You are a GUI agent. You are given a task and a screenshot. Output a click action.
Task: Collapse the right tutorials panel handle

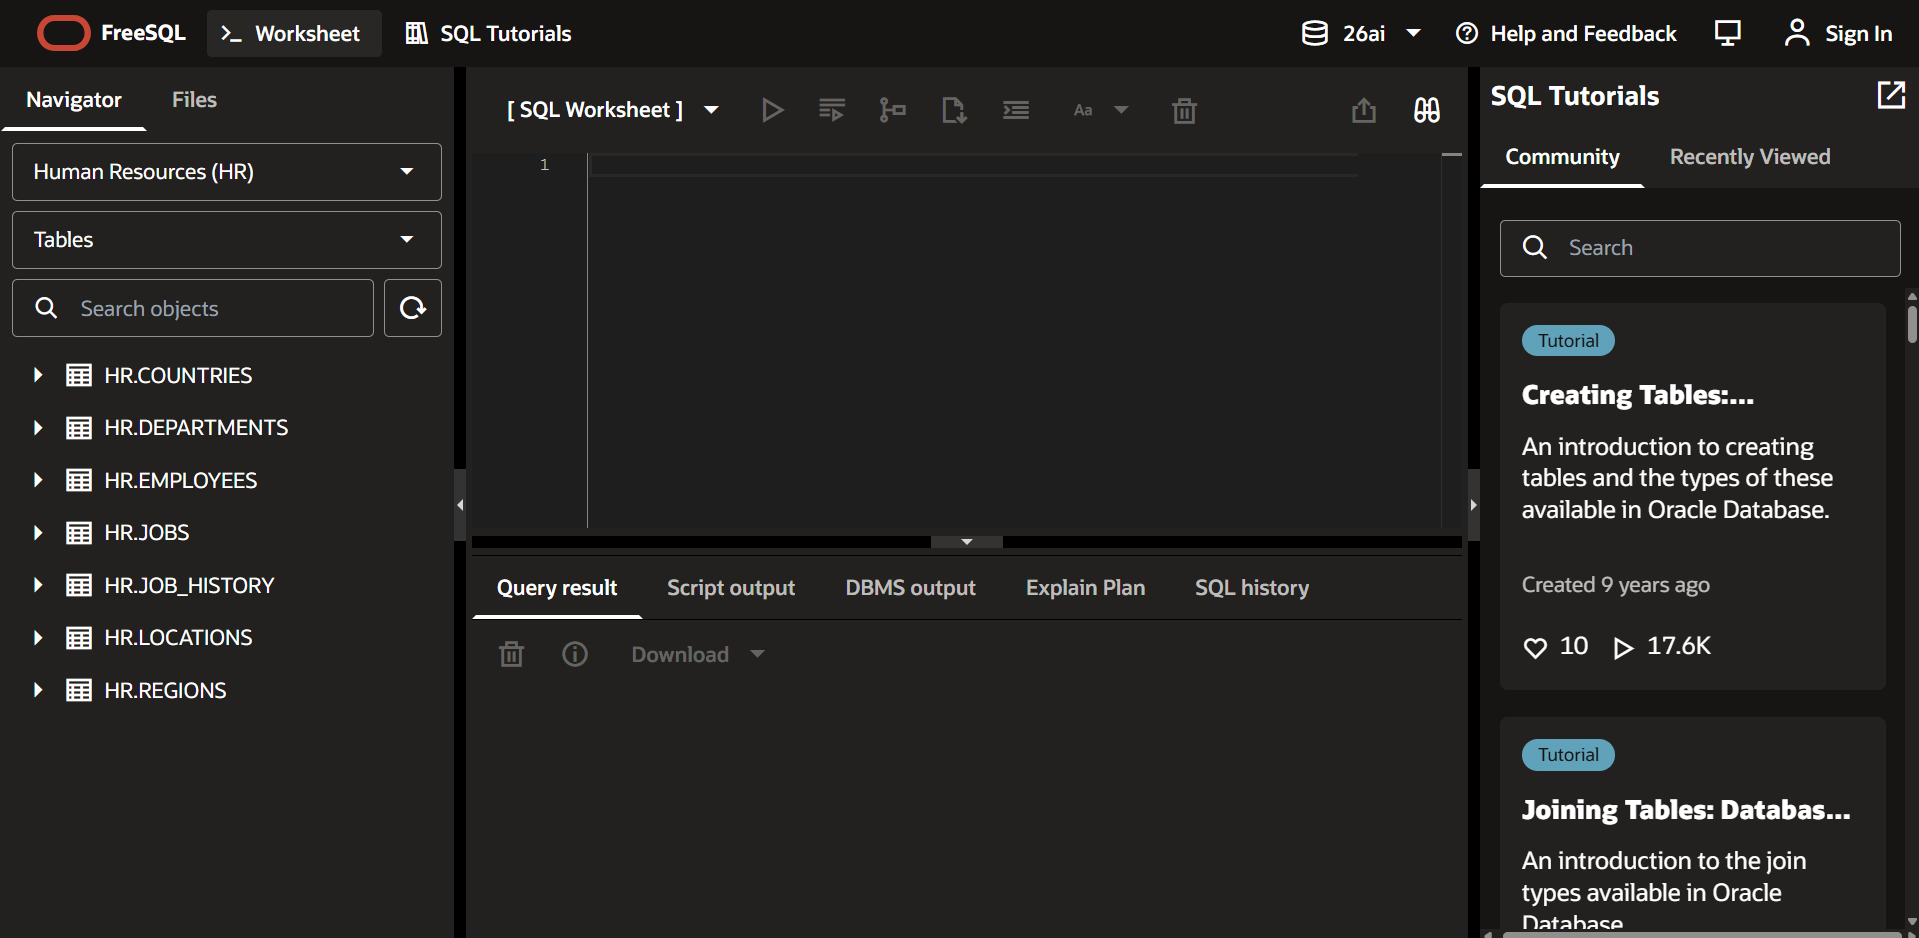tap(1474, 505)
